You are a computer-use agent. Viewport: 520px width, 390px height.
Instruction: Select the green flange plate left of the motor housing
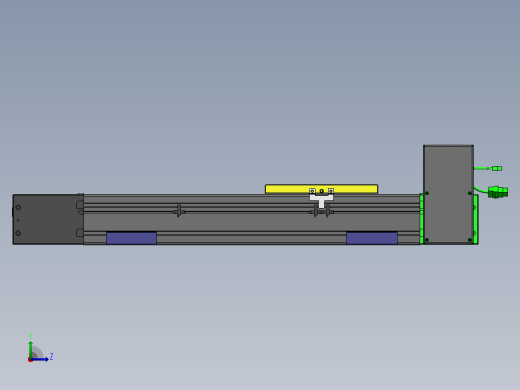[422, 219]
